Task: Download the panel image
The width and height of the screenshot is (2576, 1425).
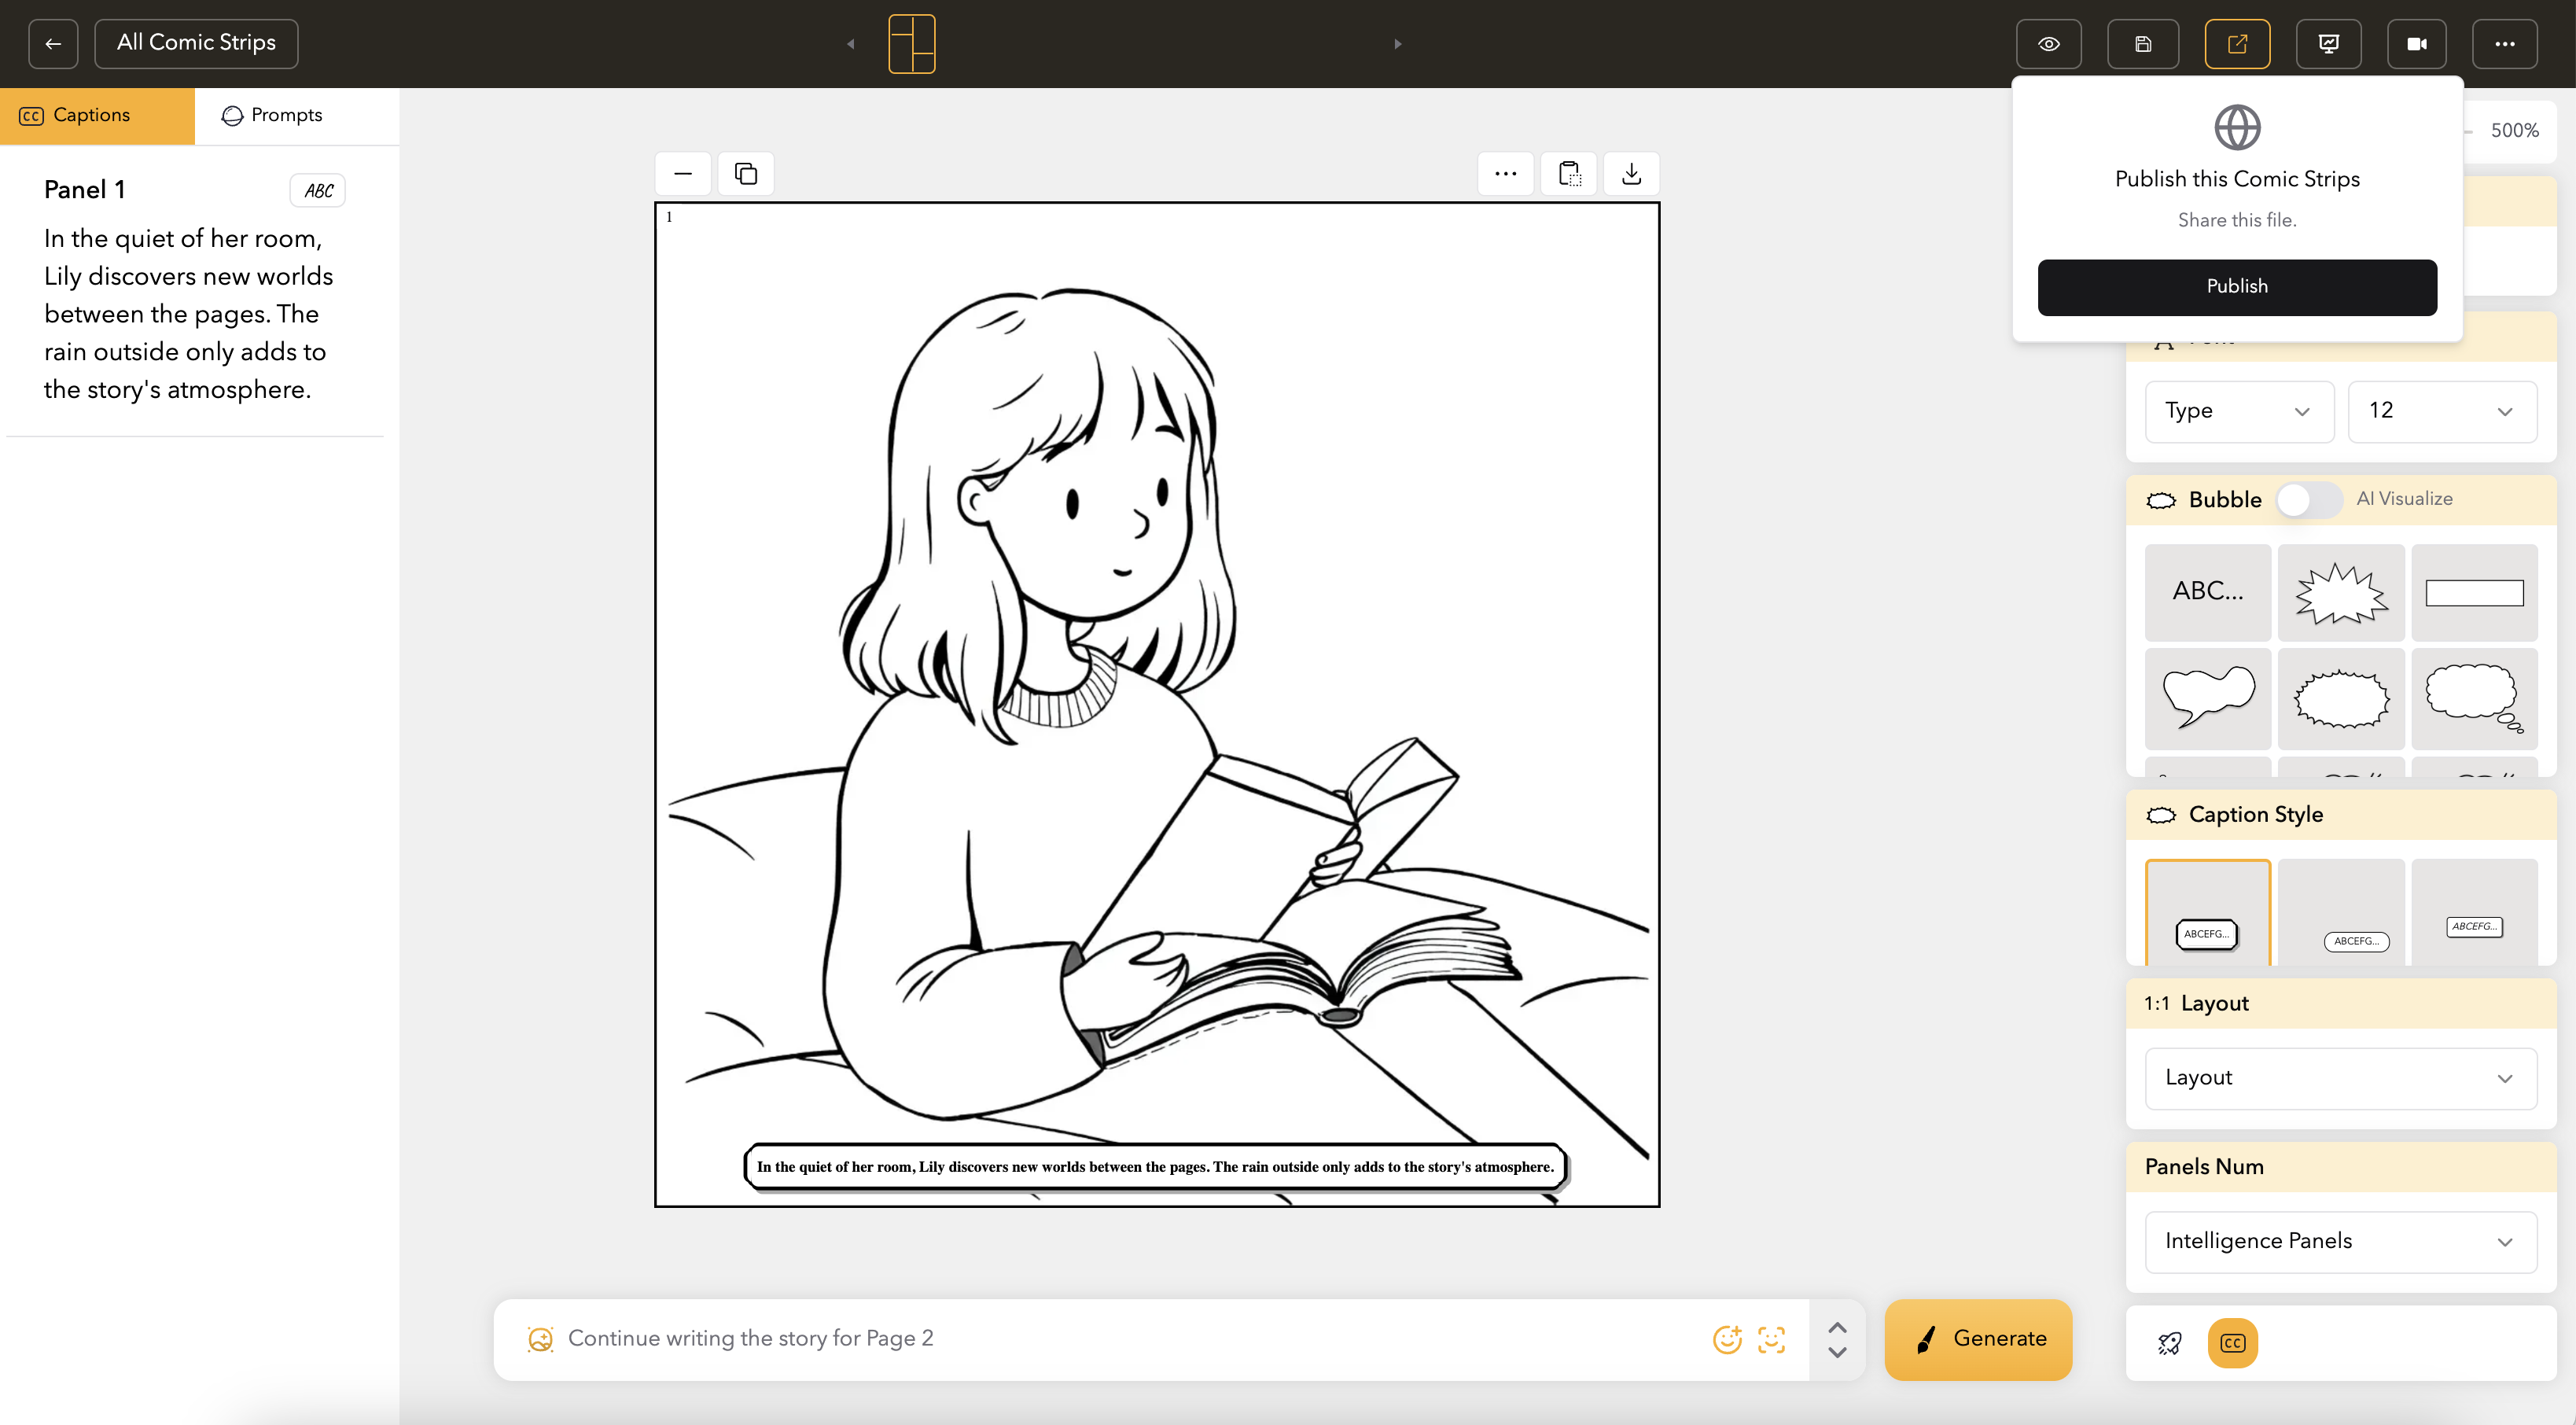Action: [1631, 173]
